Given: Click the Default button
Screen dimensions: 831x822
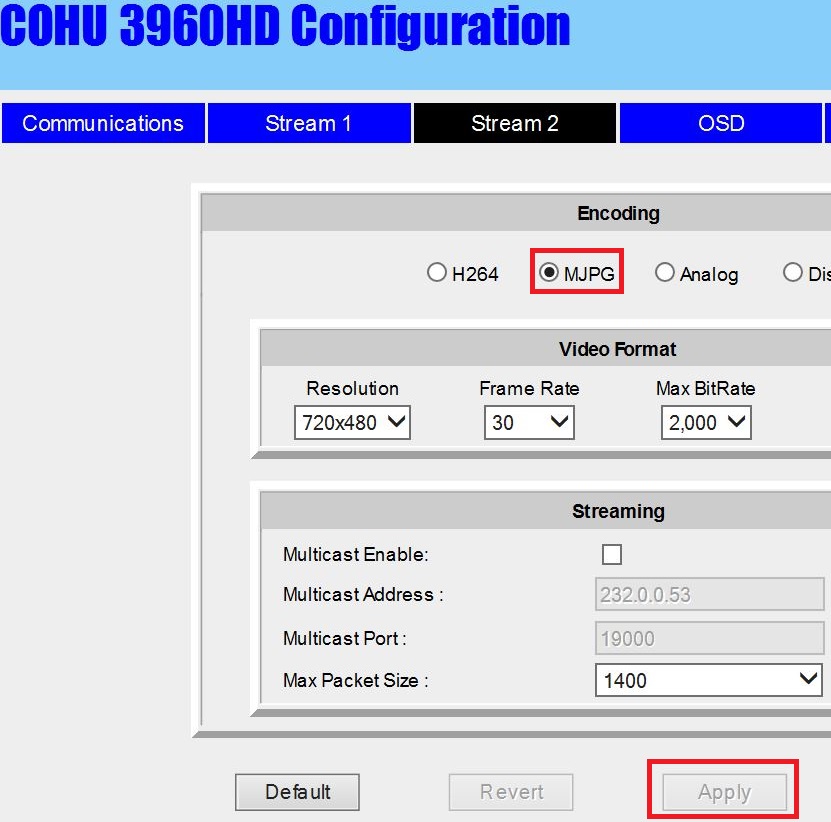Looking at the screenshot, I should point(297,792).
